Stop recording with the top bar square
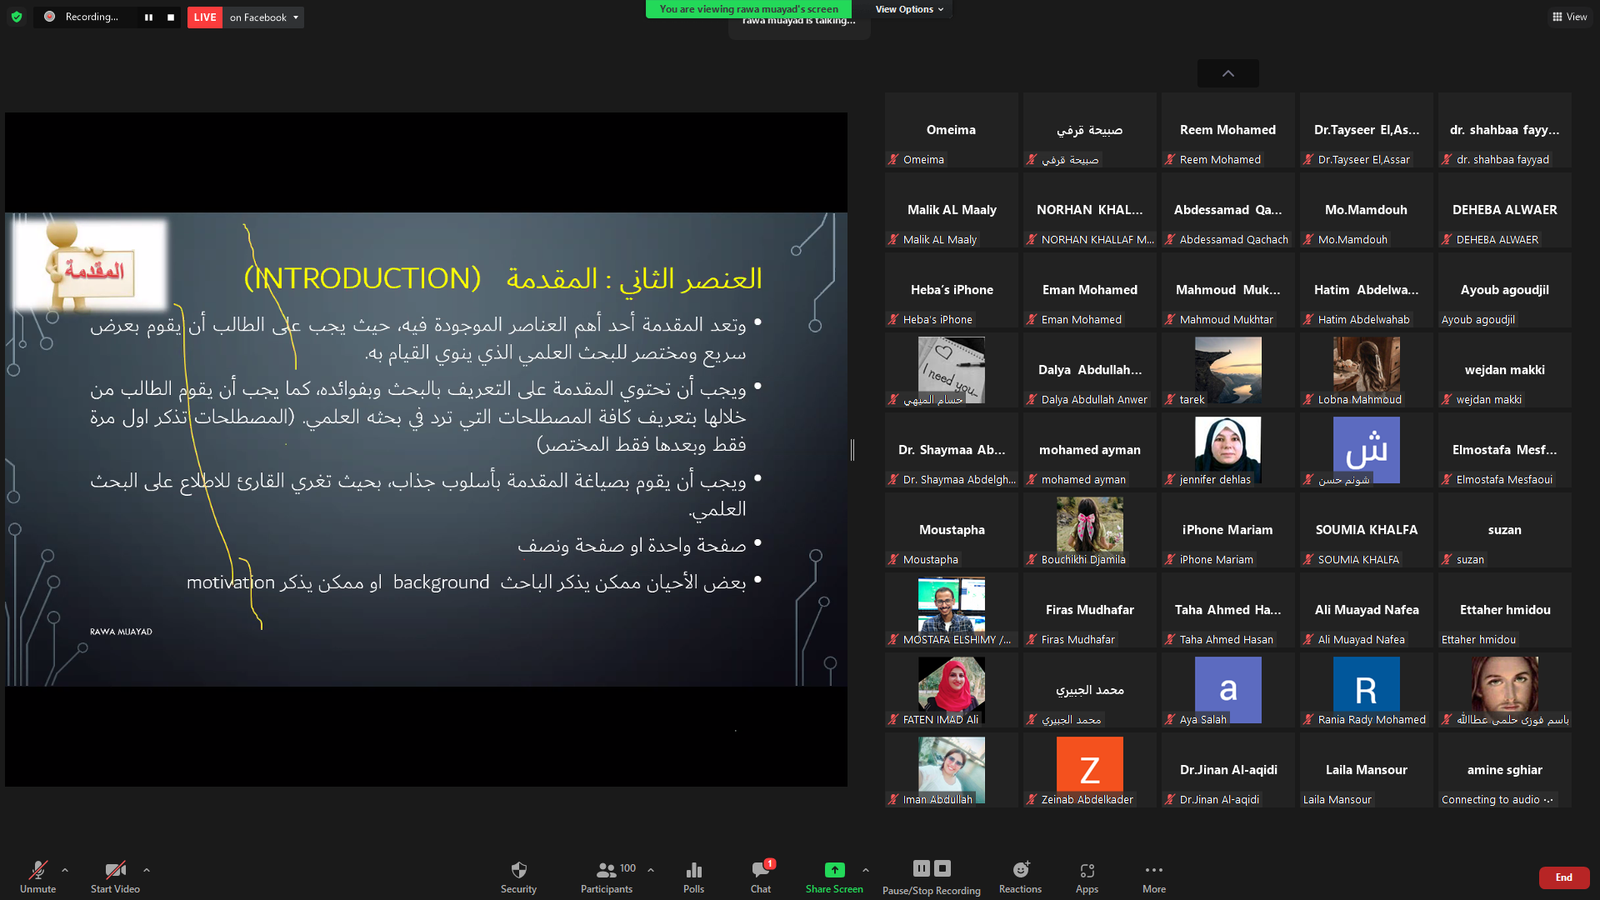The height and width of the screenshot is (900, 1600). coord(171,17)
